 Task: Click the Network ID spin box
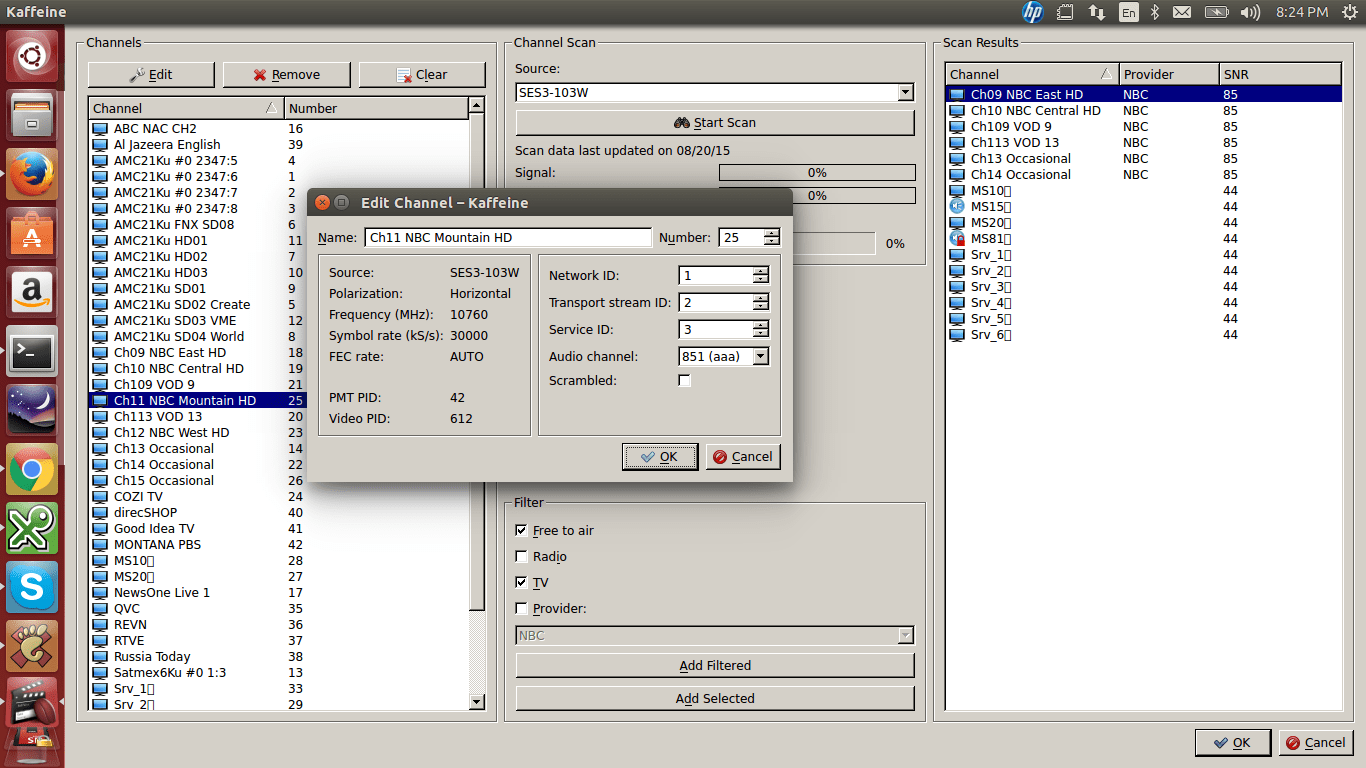pyautogui.click(x=724, y=276)
